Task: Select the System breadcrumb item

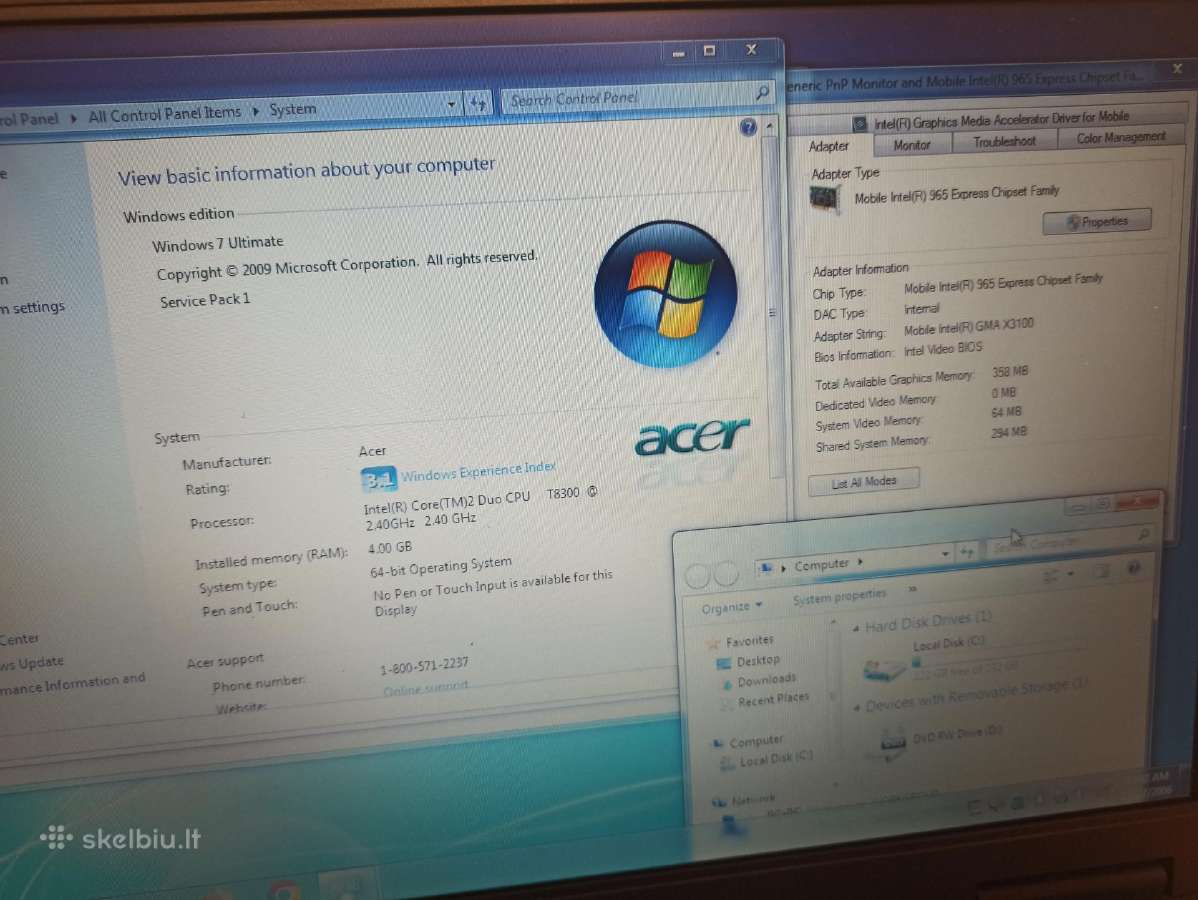Action: click(x=293, y=109)
